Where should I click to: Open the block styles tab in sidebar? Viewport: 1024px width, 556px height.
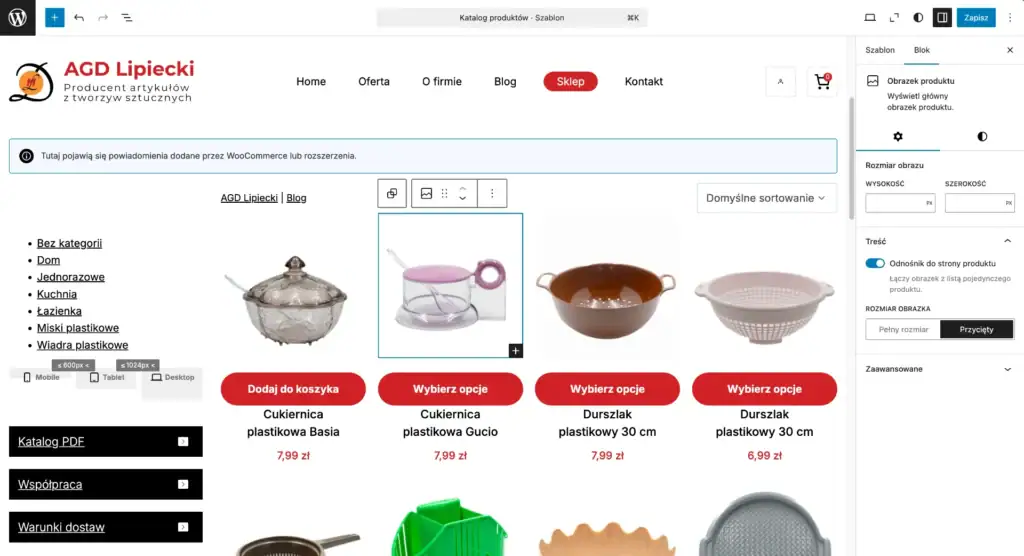982,137
